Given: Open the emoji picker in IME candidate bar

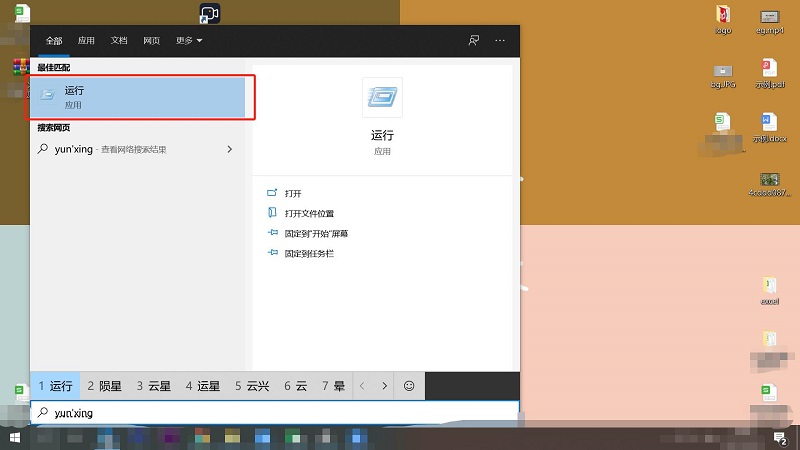Looking at the screenshot, I should tap(409, 385).
